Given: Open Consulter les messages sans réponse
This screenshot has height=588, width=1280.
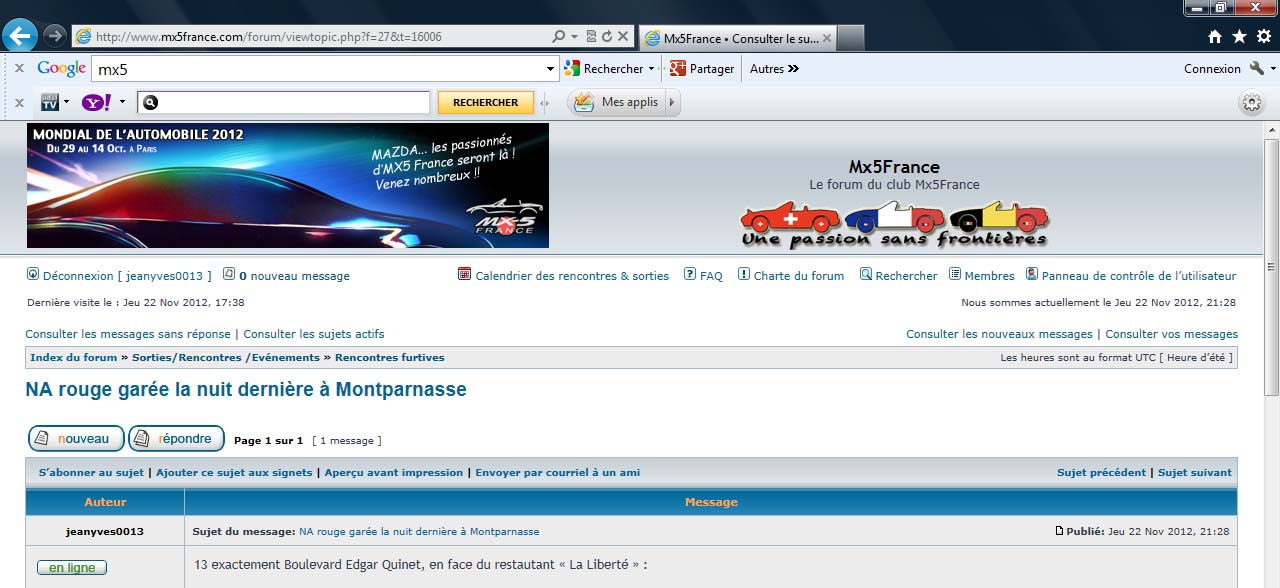Looking at the screenshot, I should tap(128, 334).
